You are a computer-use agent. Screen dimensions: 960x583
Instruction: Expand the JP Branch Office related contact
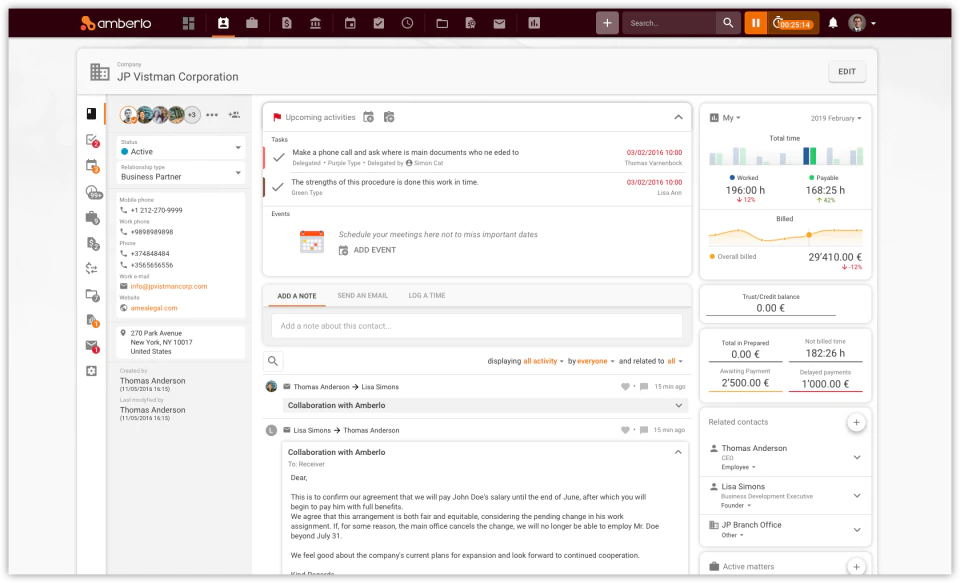click(857, 530)
